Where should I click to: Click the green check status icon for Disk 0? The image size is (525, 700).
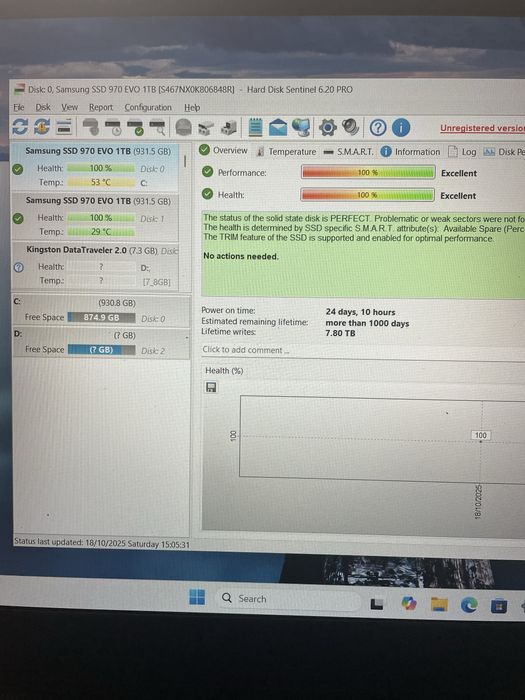point(18,169)
